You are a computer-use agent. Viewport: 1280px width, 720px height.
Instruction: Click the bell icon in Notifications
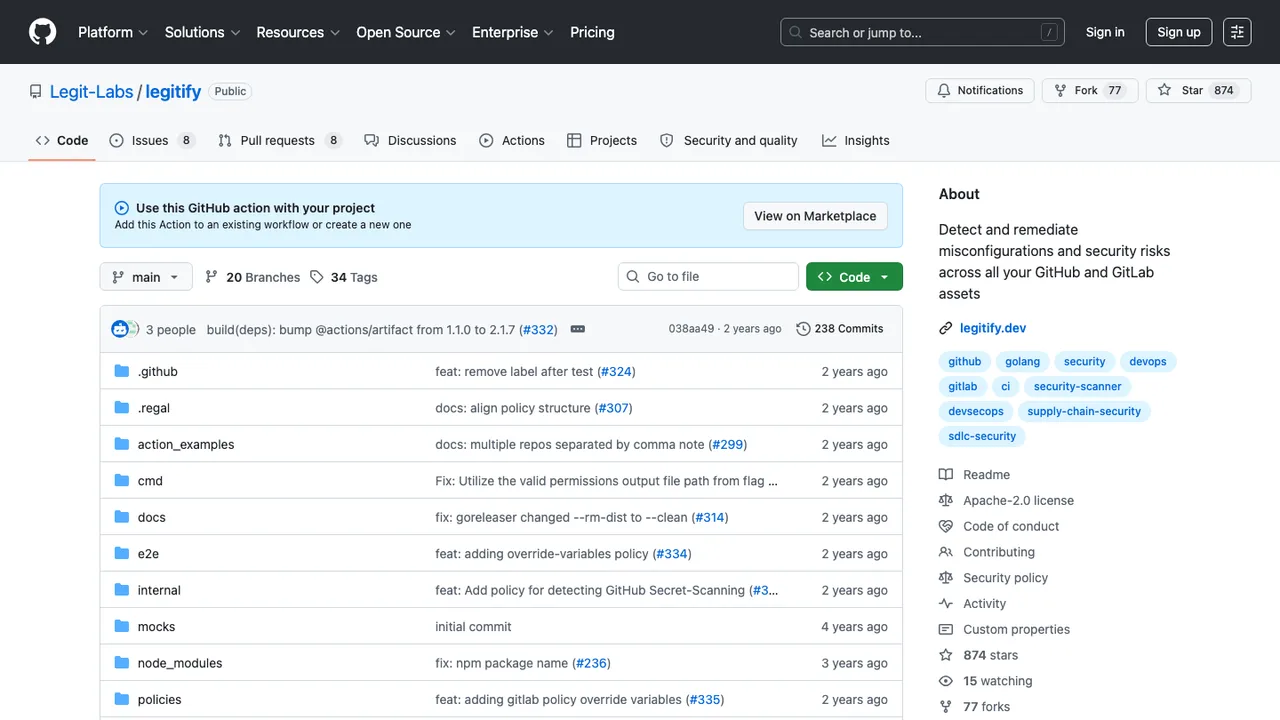944,90
